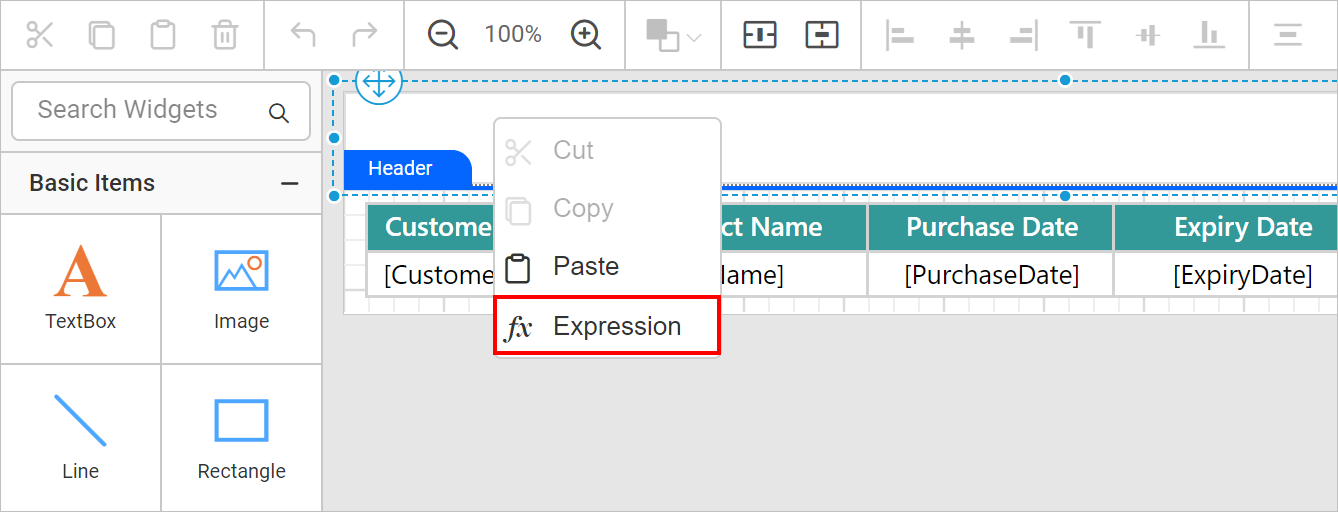Click the search magnifier icon
This screenshot has height=512, width=1338.
pyautogui.click(x=279, y=113)
